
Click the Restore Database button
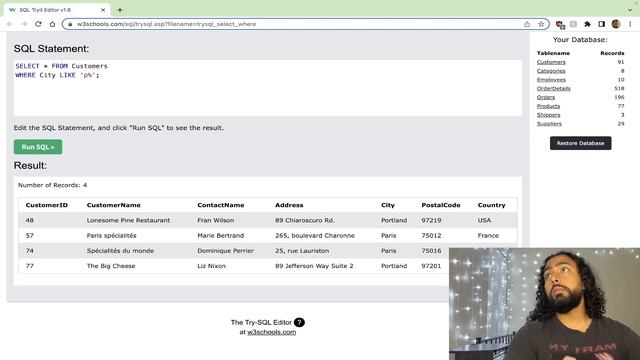coord(580,143)
